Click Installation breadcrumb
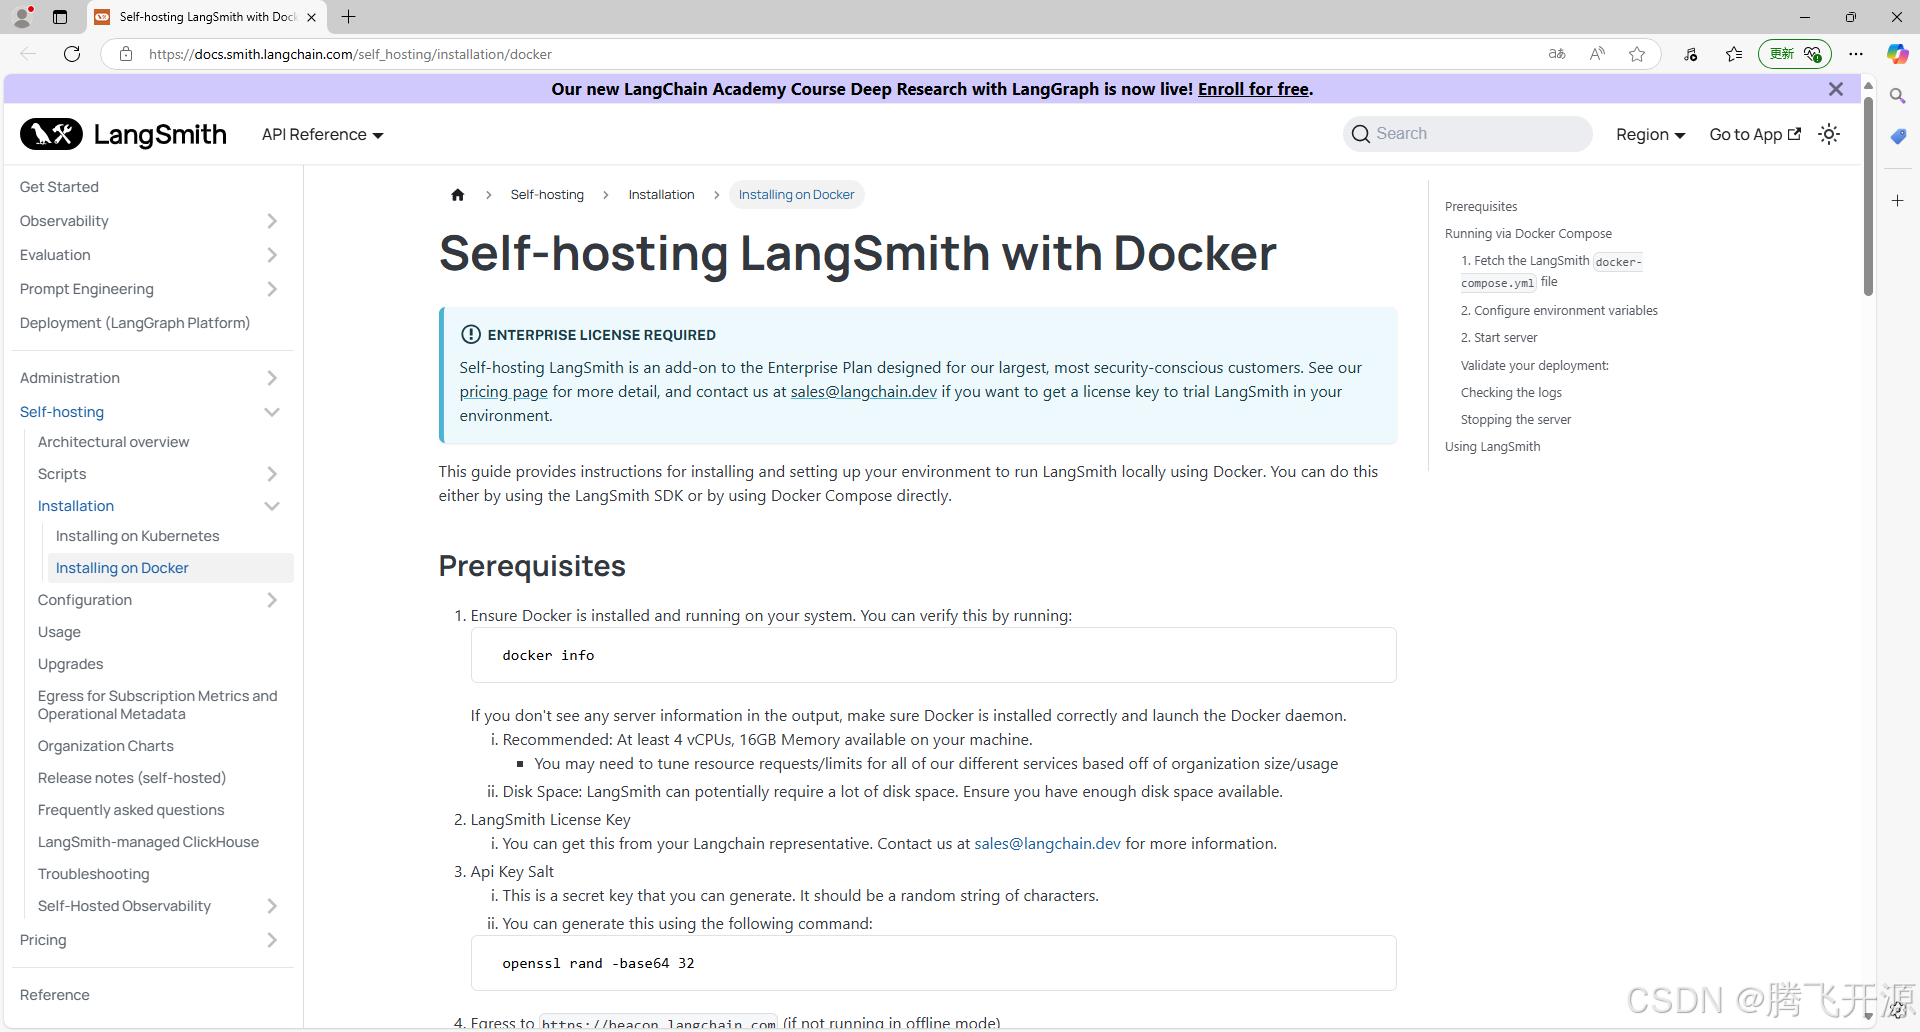The height and width of the screenshot is (1032, 1920). coord(661,195)
